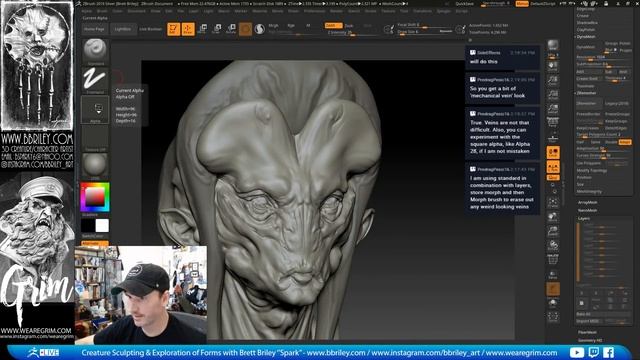The image size is (640, 360).
Task: Toggle the Floor grid button
Action: pos(553,137)
